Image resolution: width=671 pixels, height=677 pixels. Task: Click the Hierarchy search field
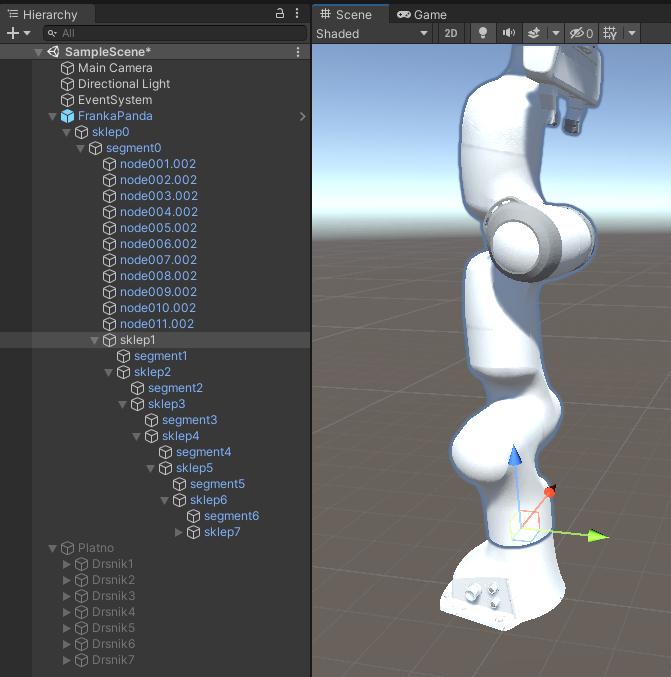pos(170,33)
